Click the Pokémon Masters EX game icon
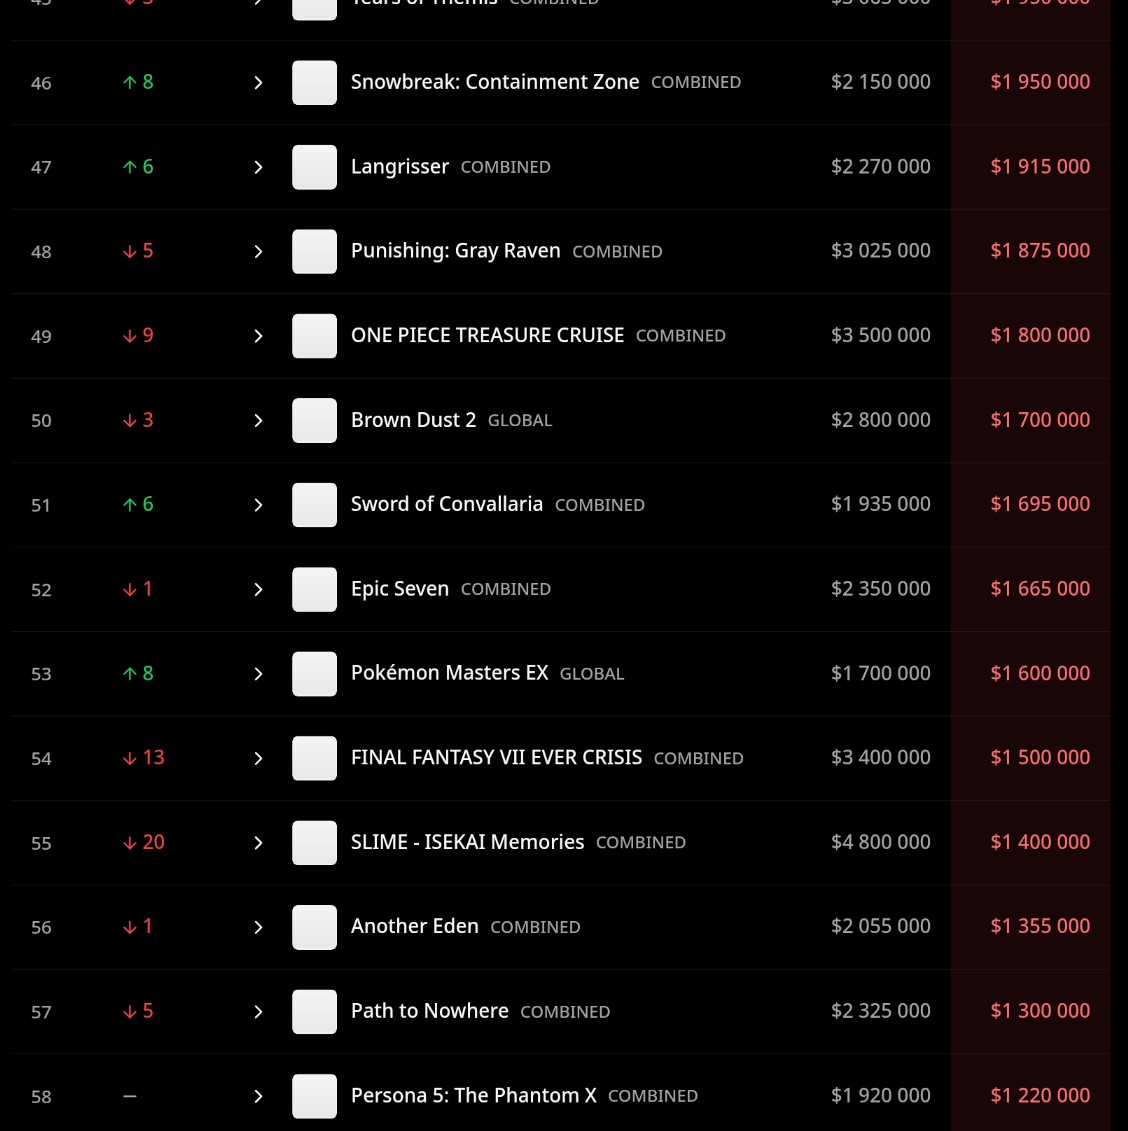 pyautogui.click(x=314, y=674)
